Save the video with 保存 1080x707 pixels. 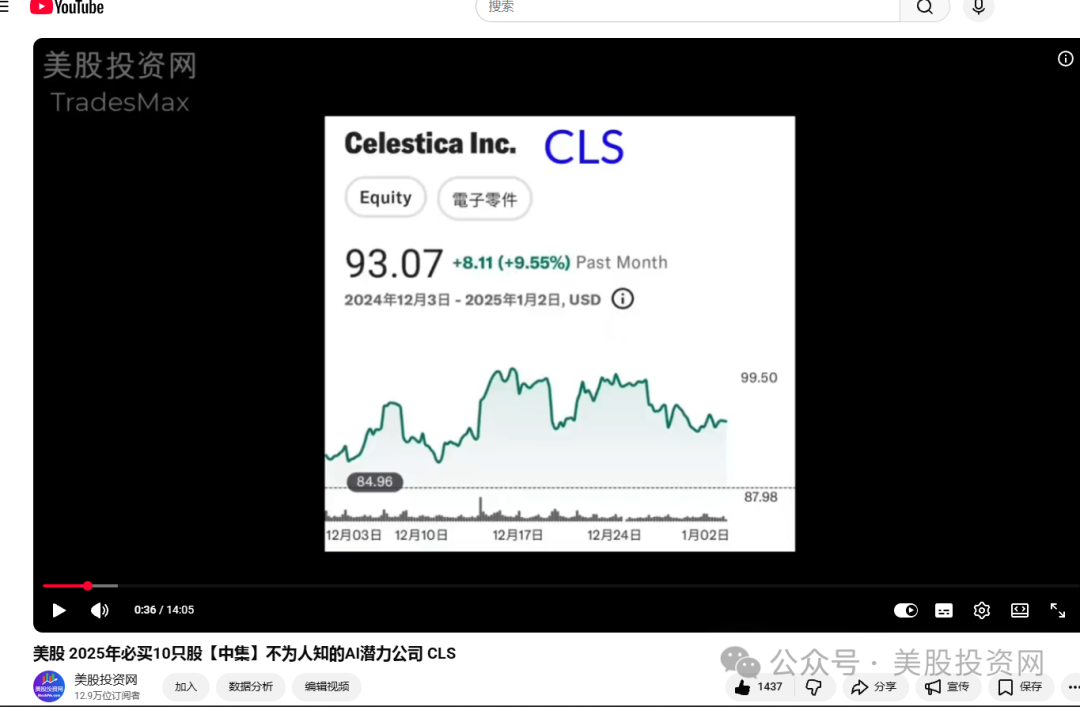pos(1020,687)
